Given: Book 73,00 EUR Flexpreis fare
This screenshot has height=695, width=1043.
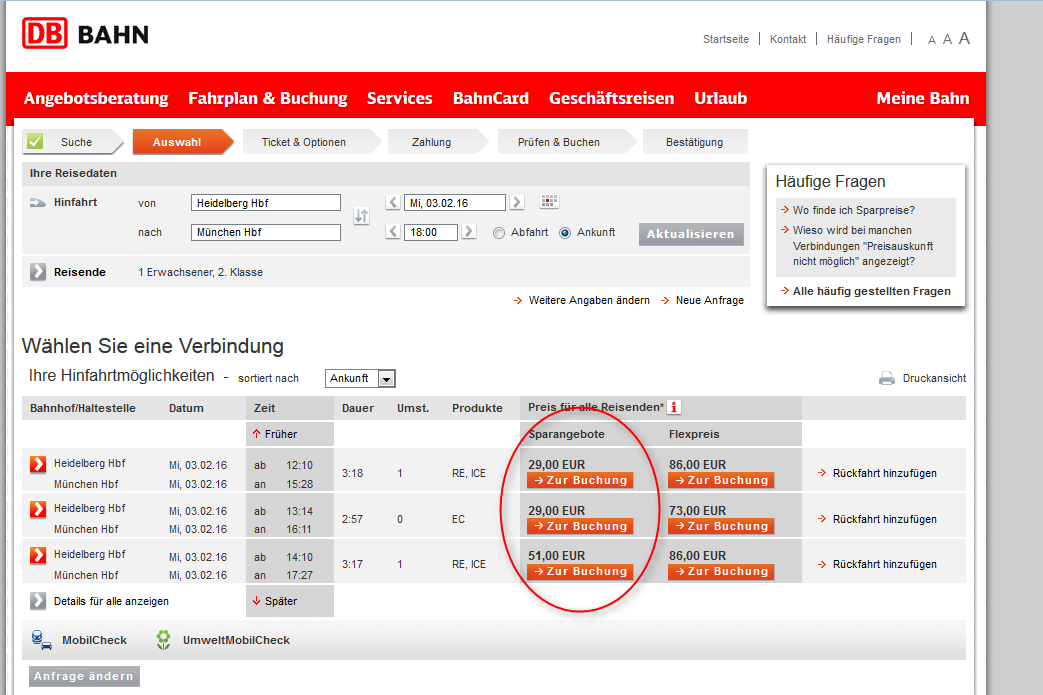Looking at the screenshot, I should click(x=721, y=526).
